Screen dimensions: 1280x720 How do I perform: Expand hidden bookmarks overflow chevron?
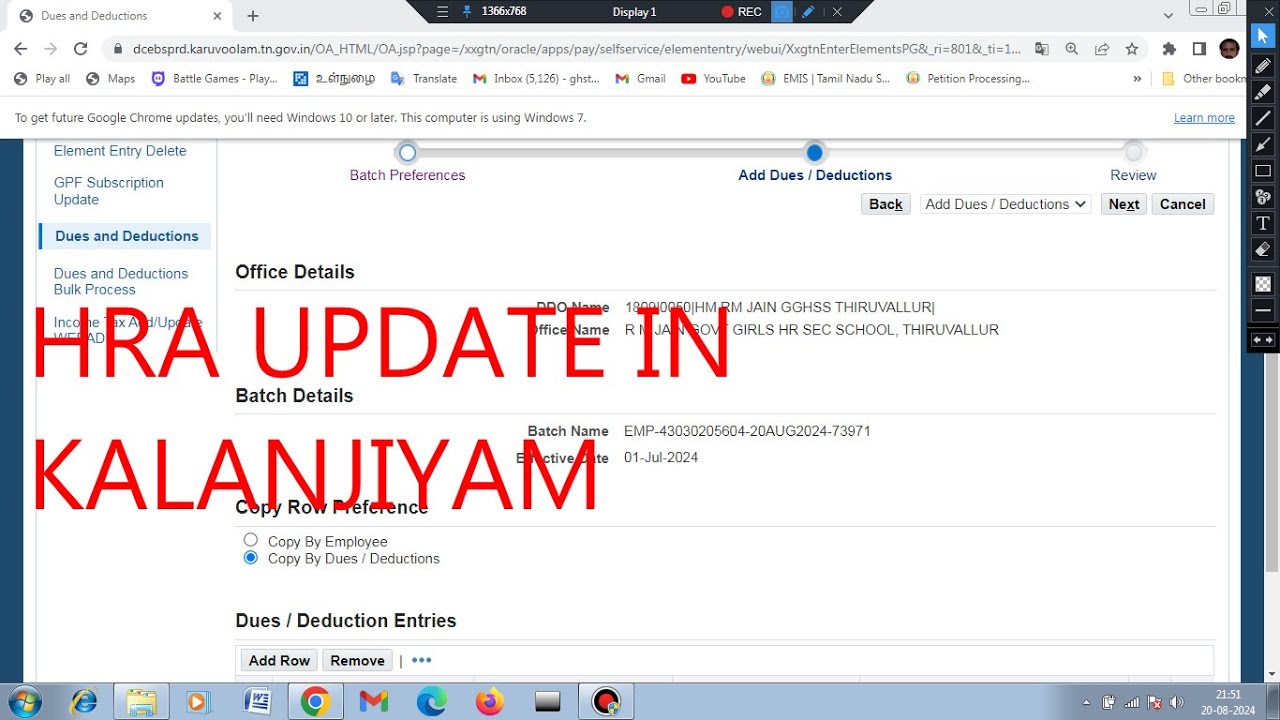[x=1137, y=78]
